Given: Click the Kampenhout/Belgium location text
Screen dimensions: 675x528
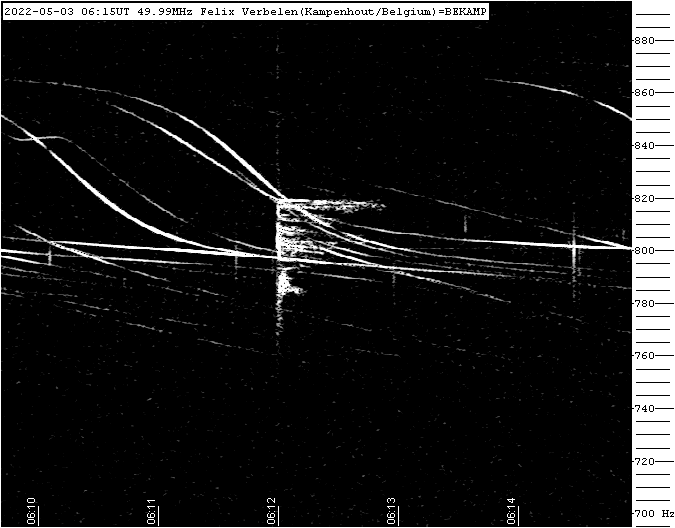Looking at the screenshot, I should [x=367, y=12].
